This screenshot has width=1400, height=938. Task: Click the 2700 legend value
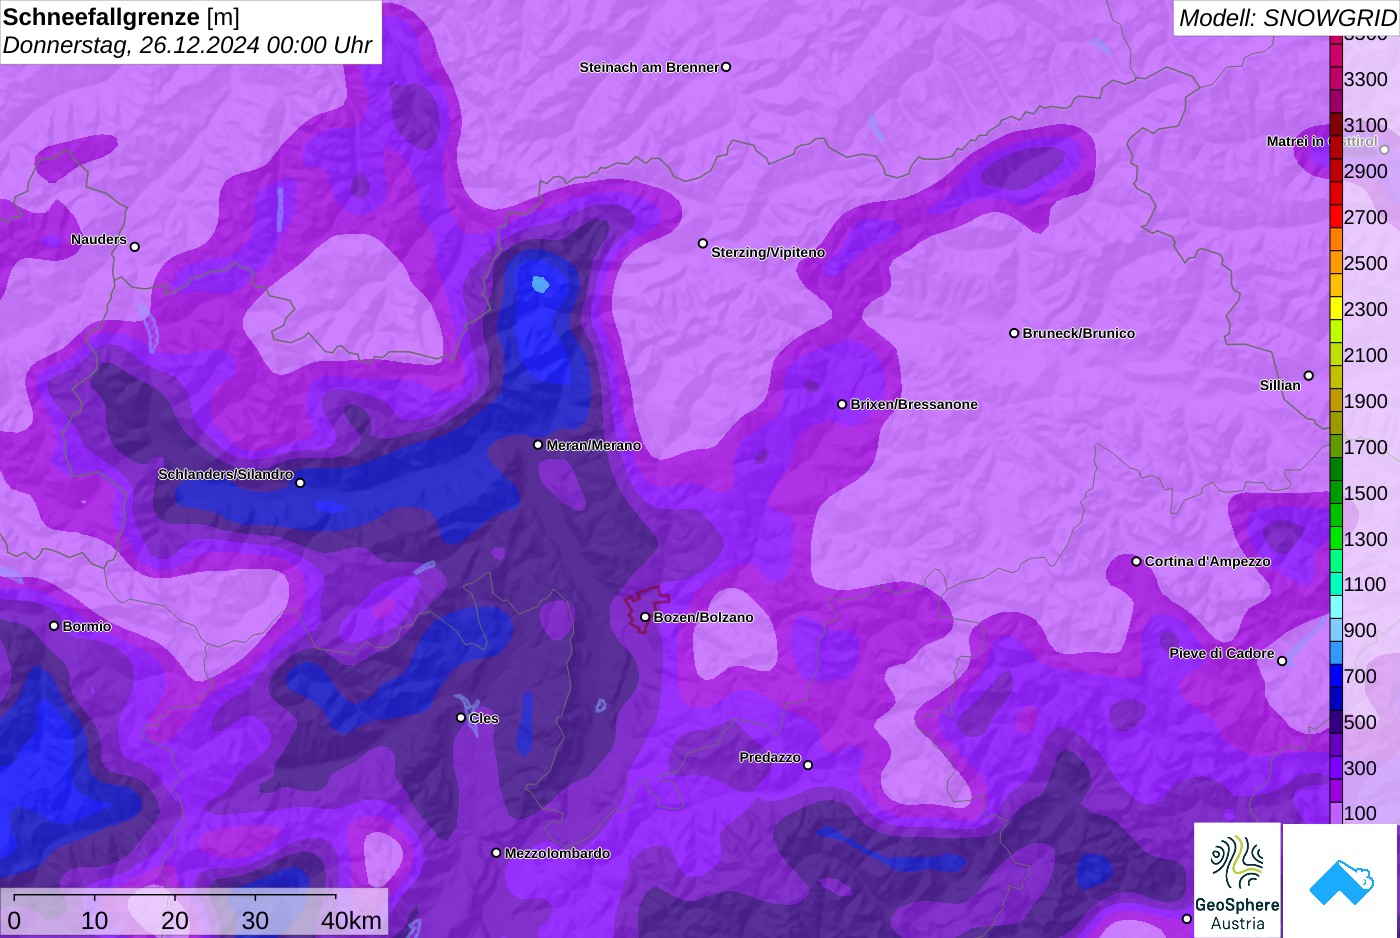point(1366,217)
